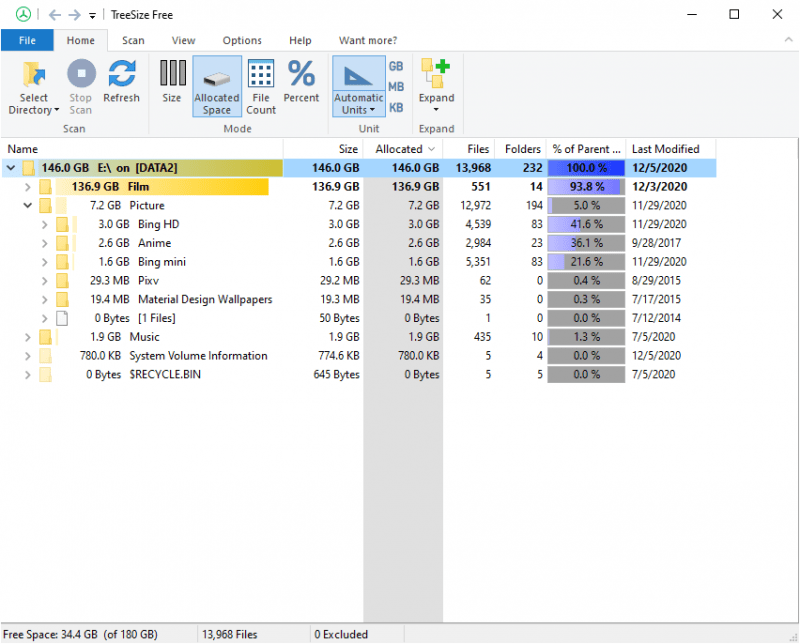Expand the Music folder entry
The width and height of the screenshot is (800, 644).
(27, 337)
